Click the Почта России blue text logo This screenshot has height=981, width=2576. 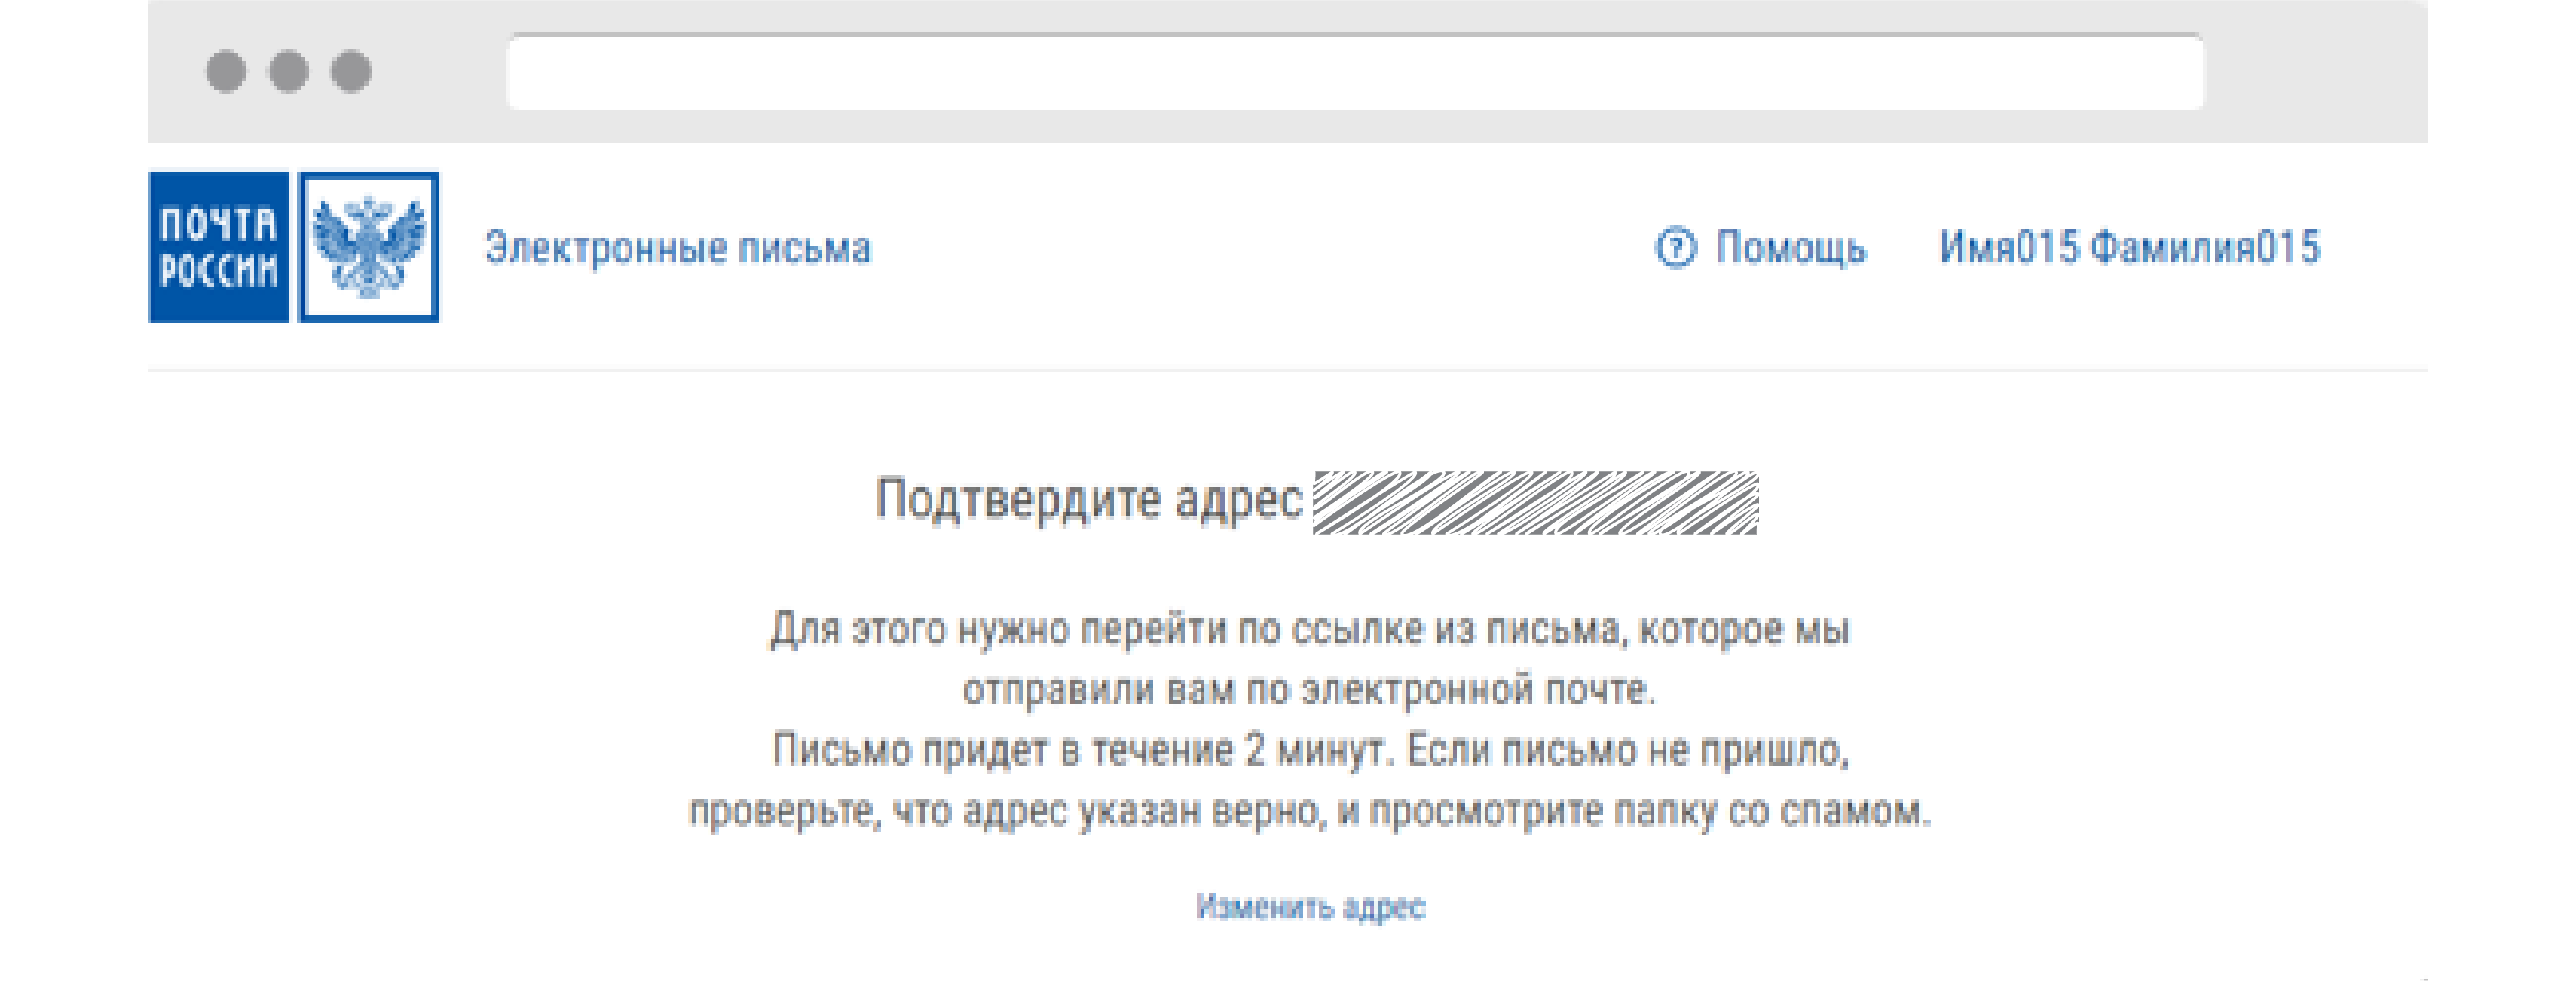[219, 247]
